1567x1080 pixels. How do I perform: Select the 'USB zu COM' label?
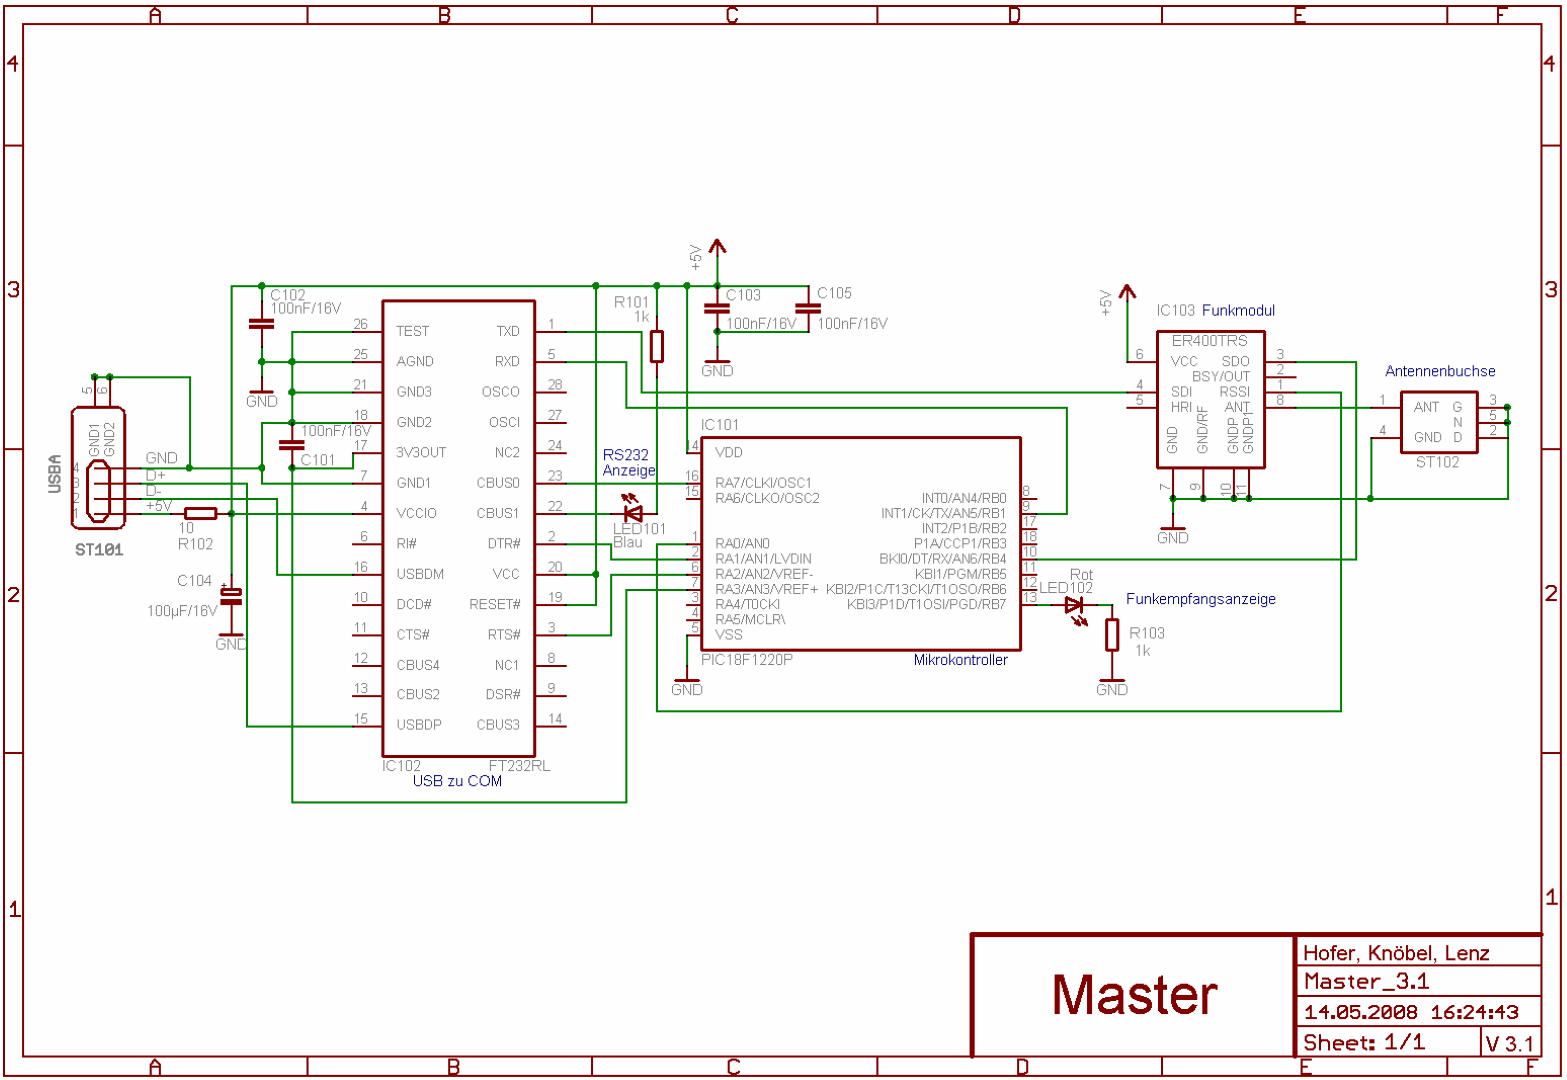(457, 781)
